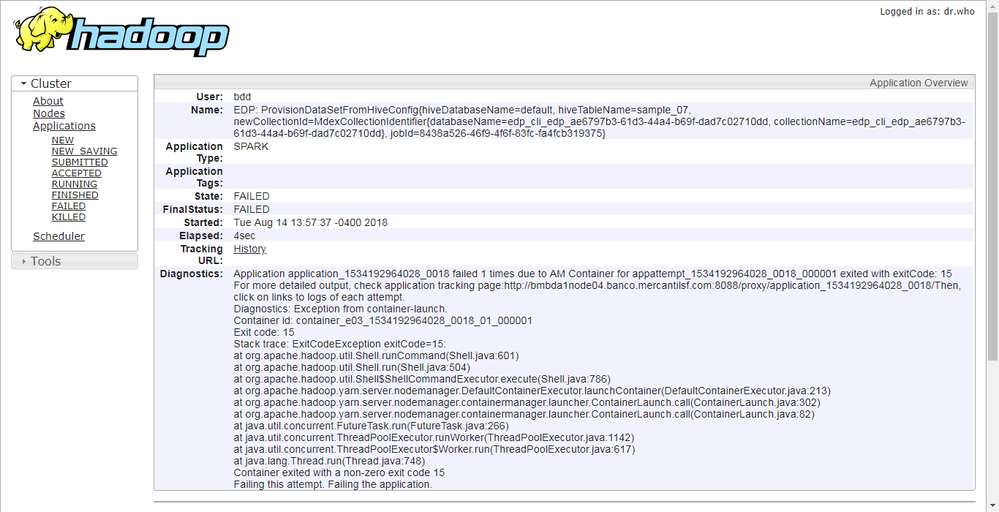Click the 'Thread.run(Thread.java:748)' line
The height and width of the screenshot is (512, 999).
(x=329, y=461)
